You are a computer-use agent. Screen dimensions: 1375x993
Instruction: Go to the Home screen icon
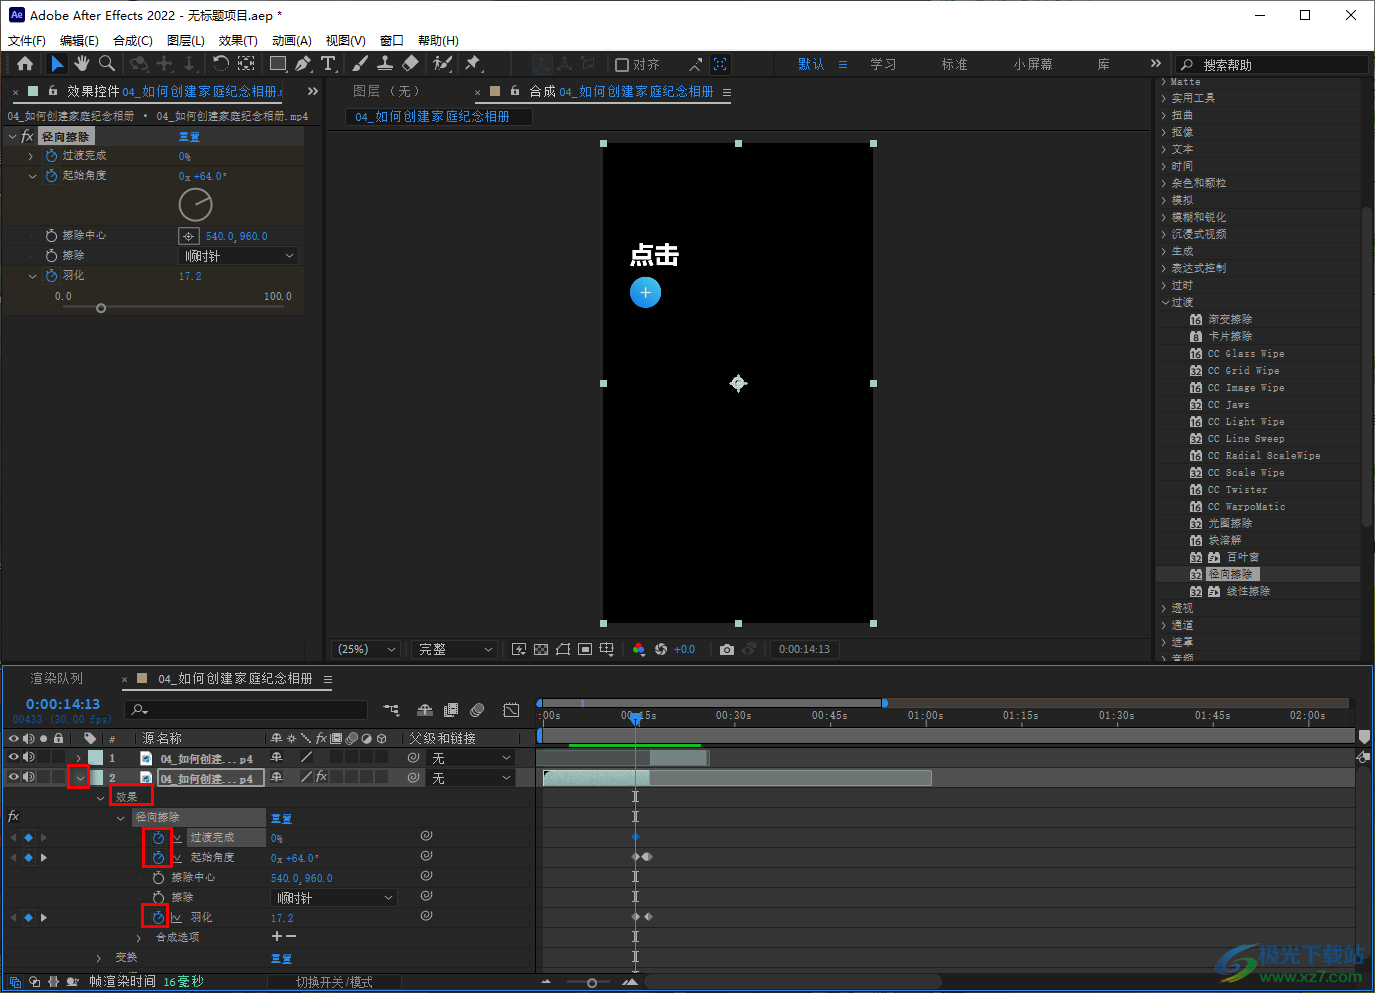click(x=25, y=64)
